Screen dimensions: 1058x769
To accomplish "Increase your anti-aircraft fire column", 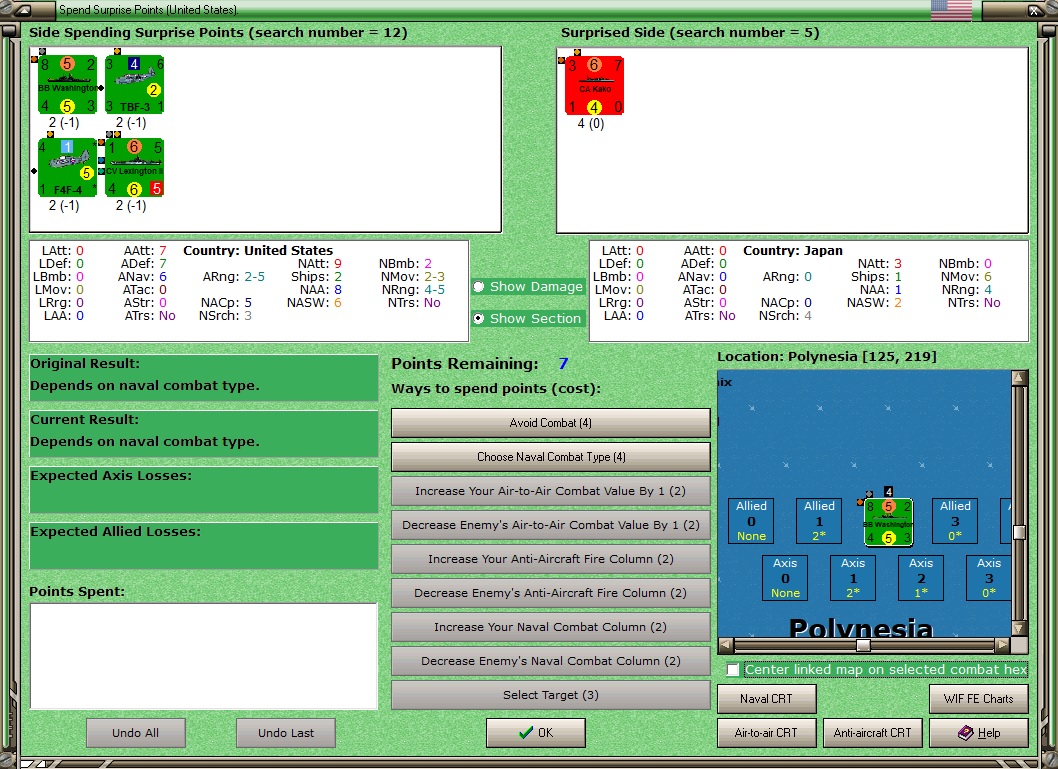I will point(551,559).
